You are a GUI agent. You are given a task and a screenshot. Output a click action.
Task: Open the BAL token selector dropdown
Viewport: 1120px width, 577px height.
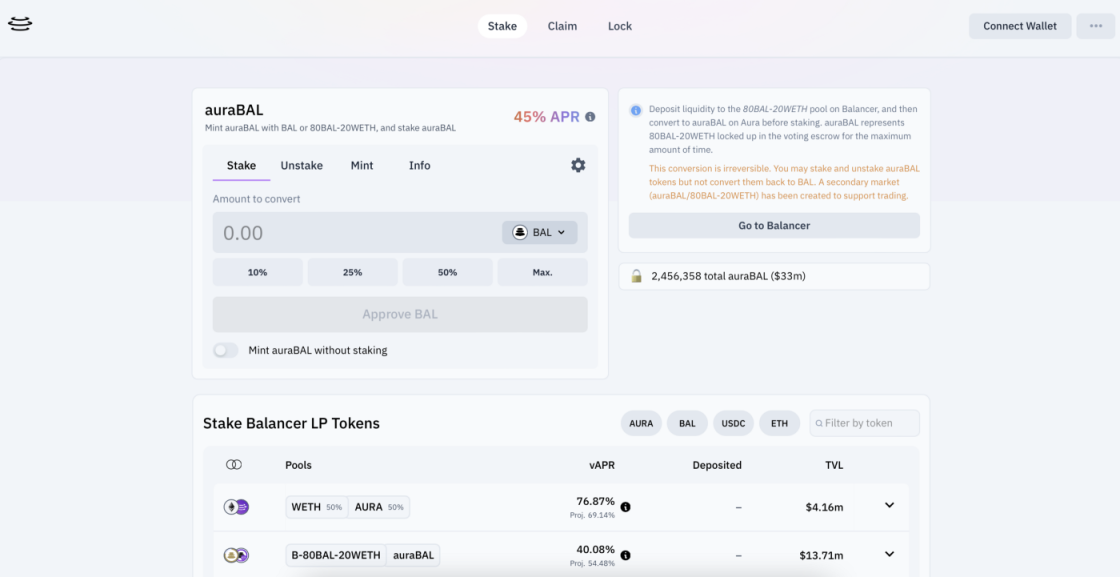pos(539,232)
